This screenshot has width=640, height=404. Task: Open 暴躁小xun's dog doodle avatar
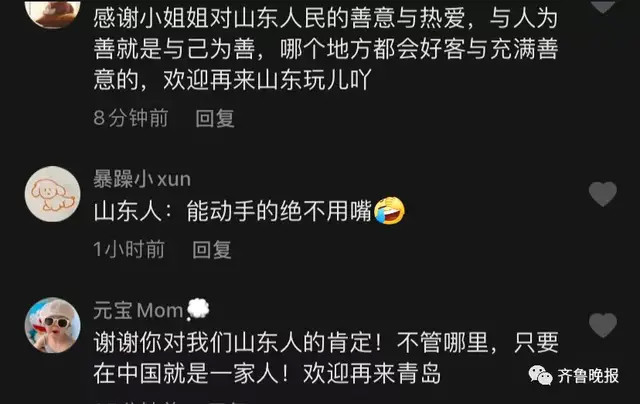pyautogui.click(x=53, y=194)
